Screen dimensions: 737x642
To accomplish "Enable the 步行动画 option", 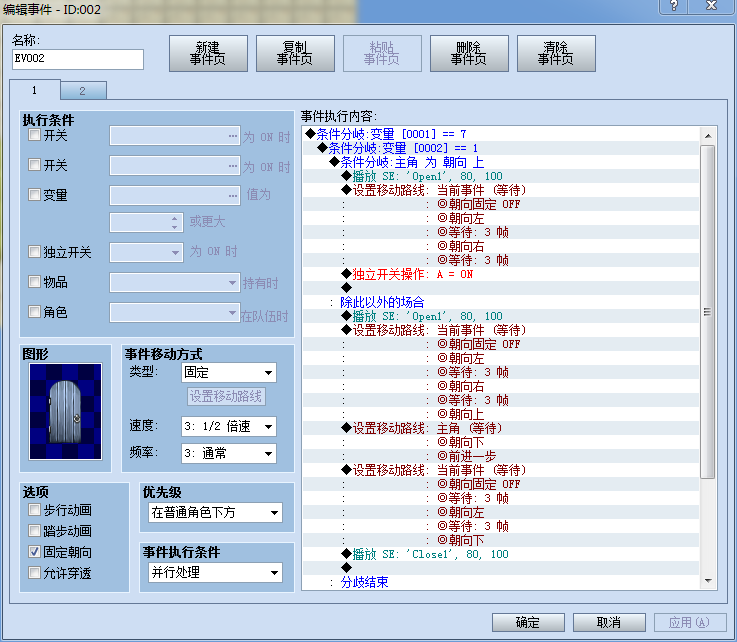I will point(34,509).
